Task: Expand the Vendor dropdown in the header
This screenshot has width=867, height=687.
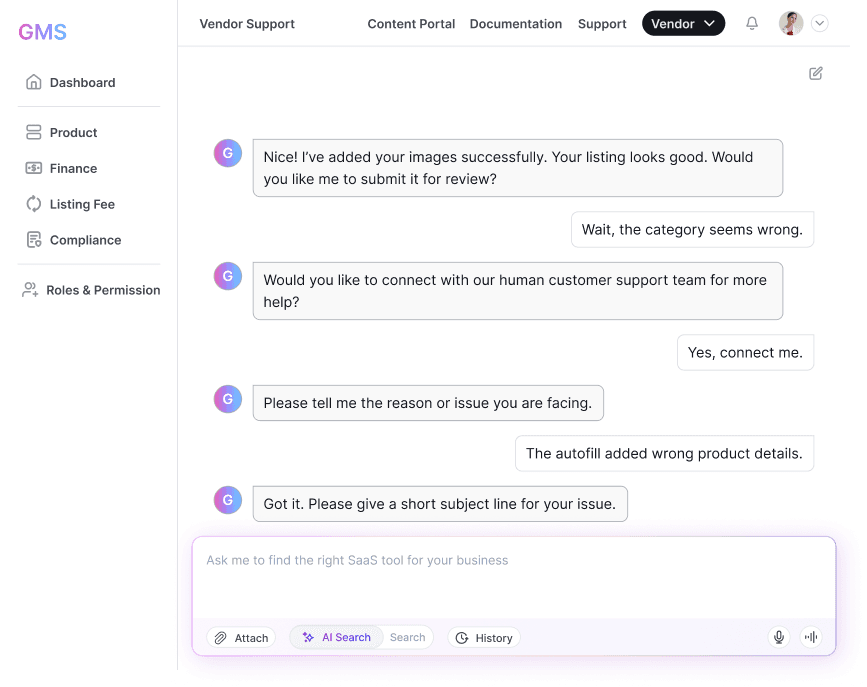Action: 683,22
